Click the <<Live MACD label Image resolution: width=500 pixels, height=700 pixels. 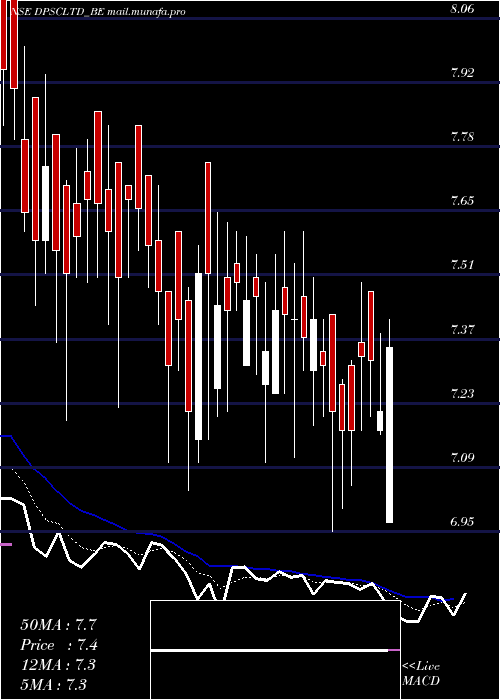tap(421, 674)
